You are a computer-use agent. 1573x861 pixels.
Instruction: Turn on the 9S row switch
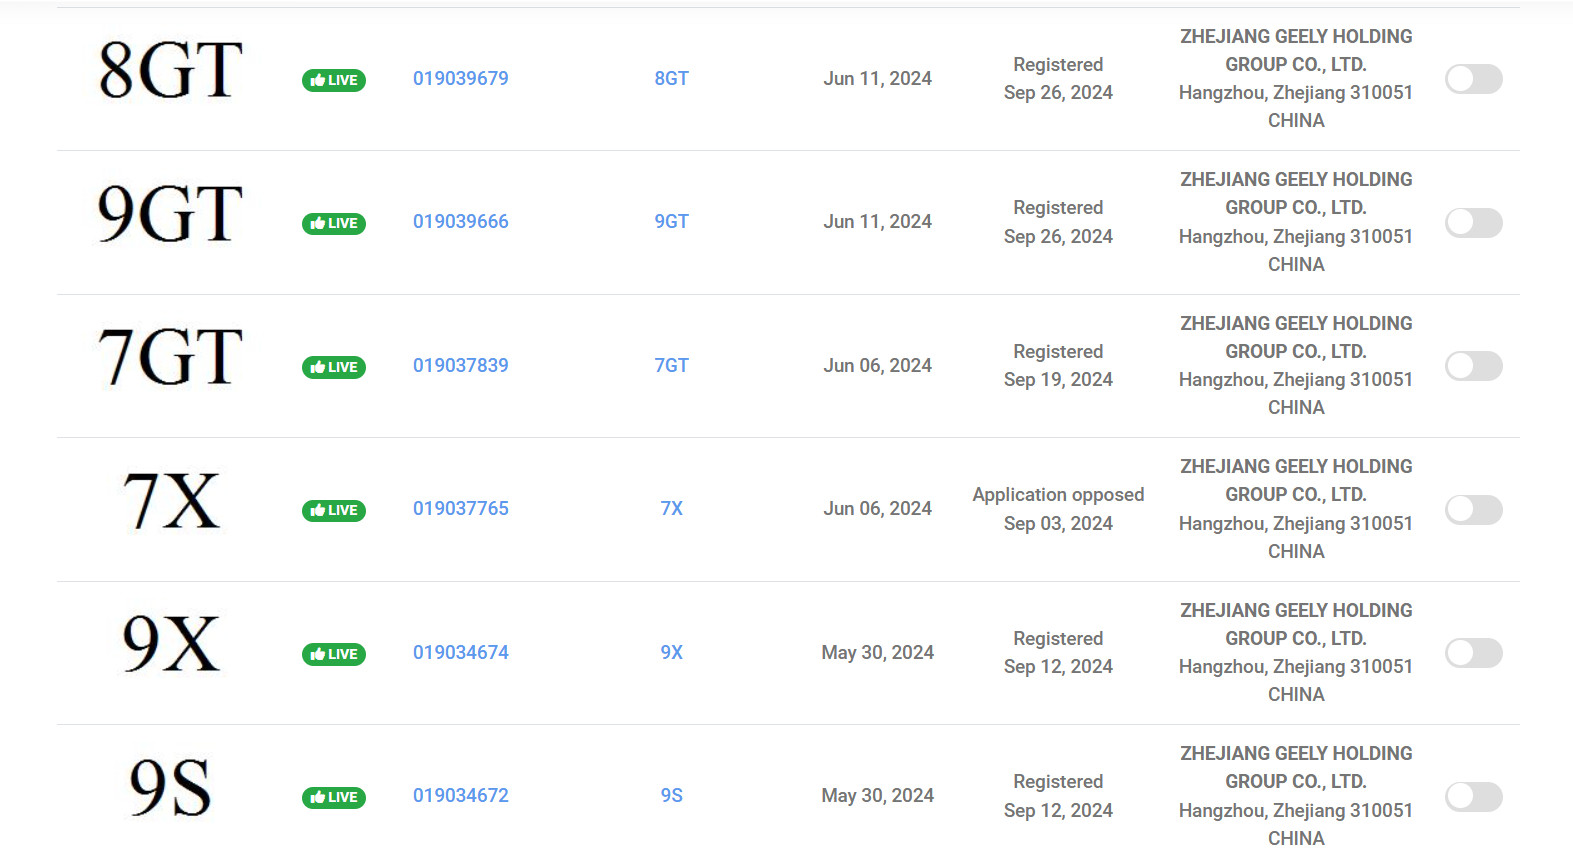pos(1474,796)
